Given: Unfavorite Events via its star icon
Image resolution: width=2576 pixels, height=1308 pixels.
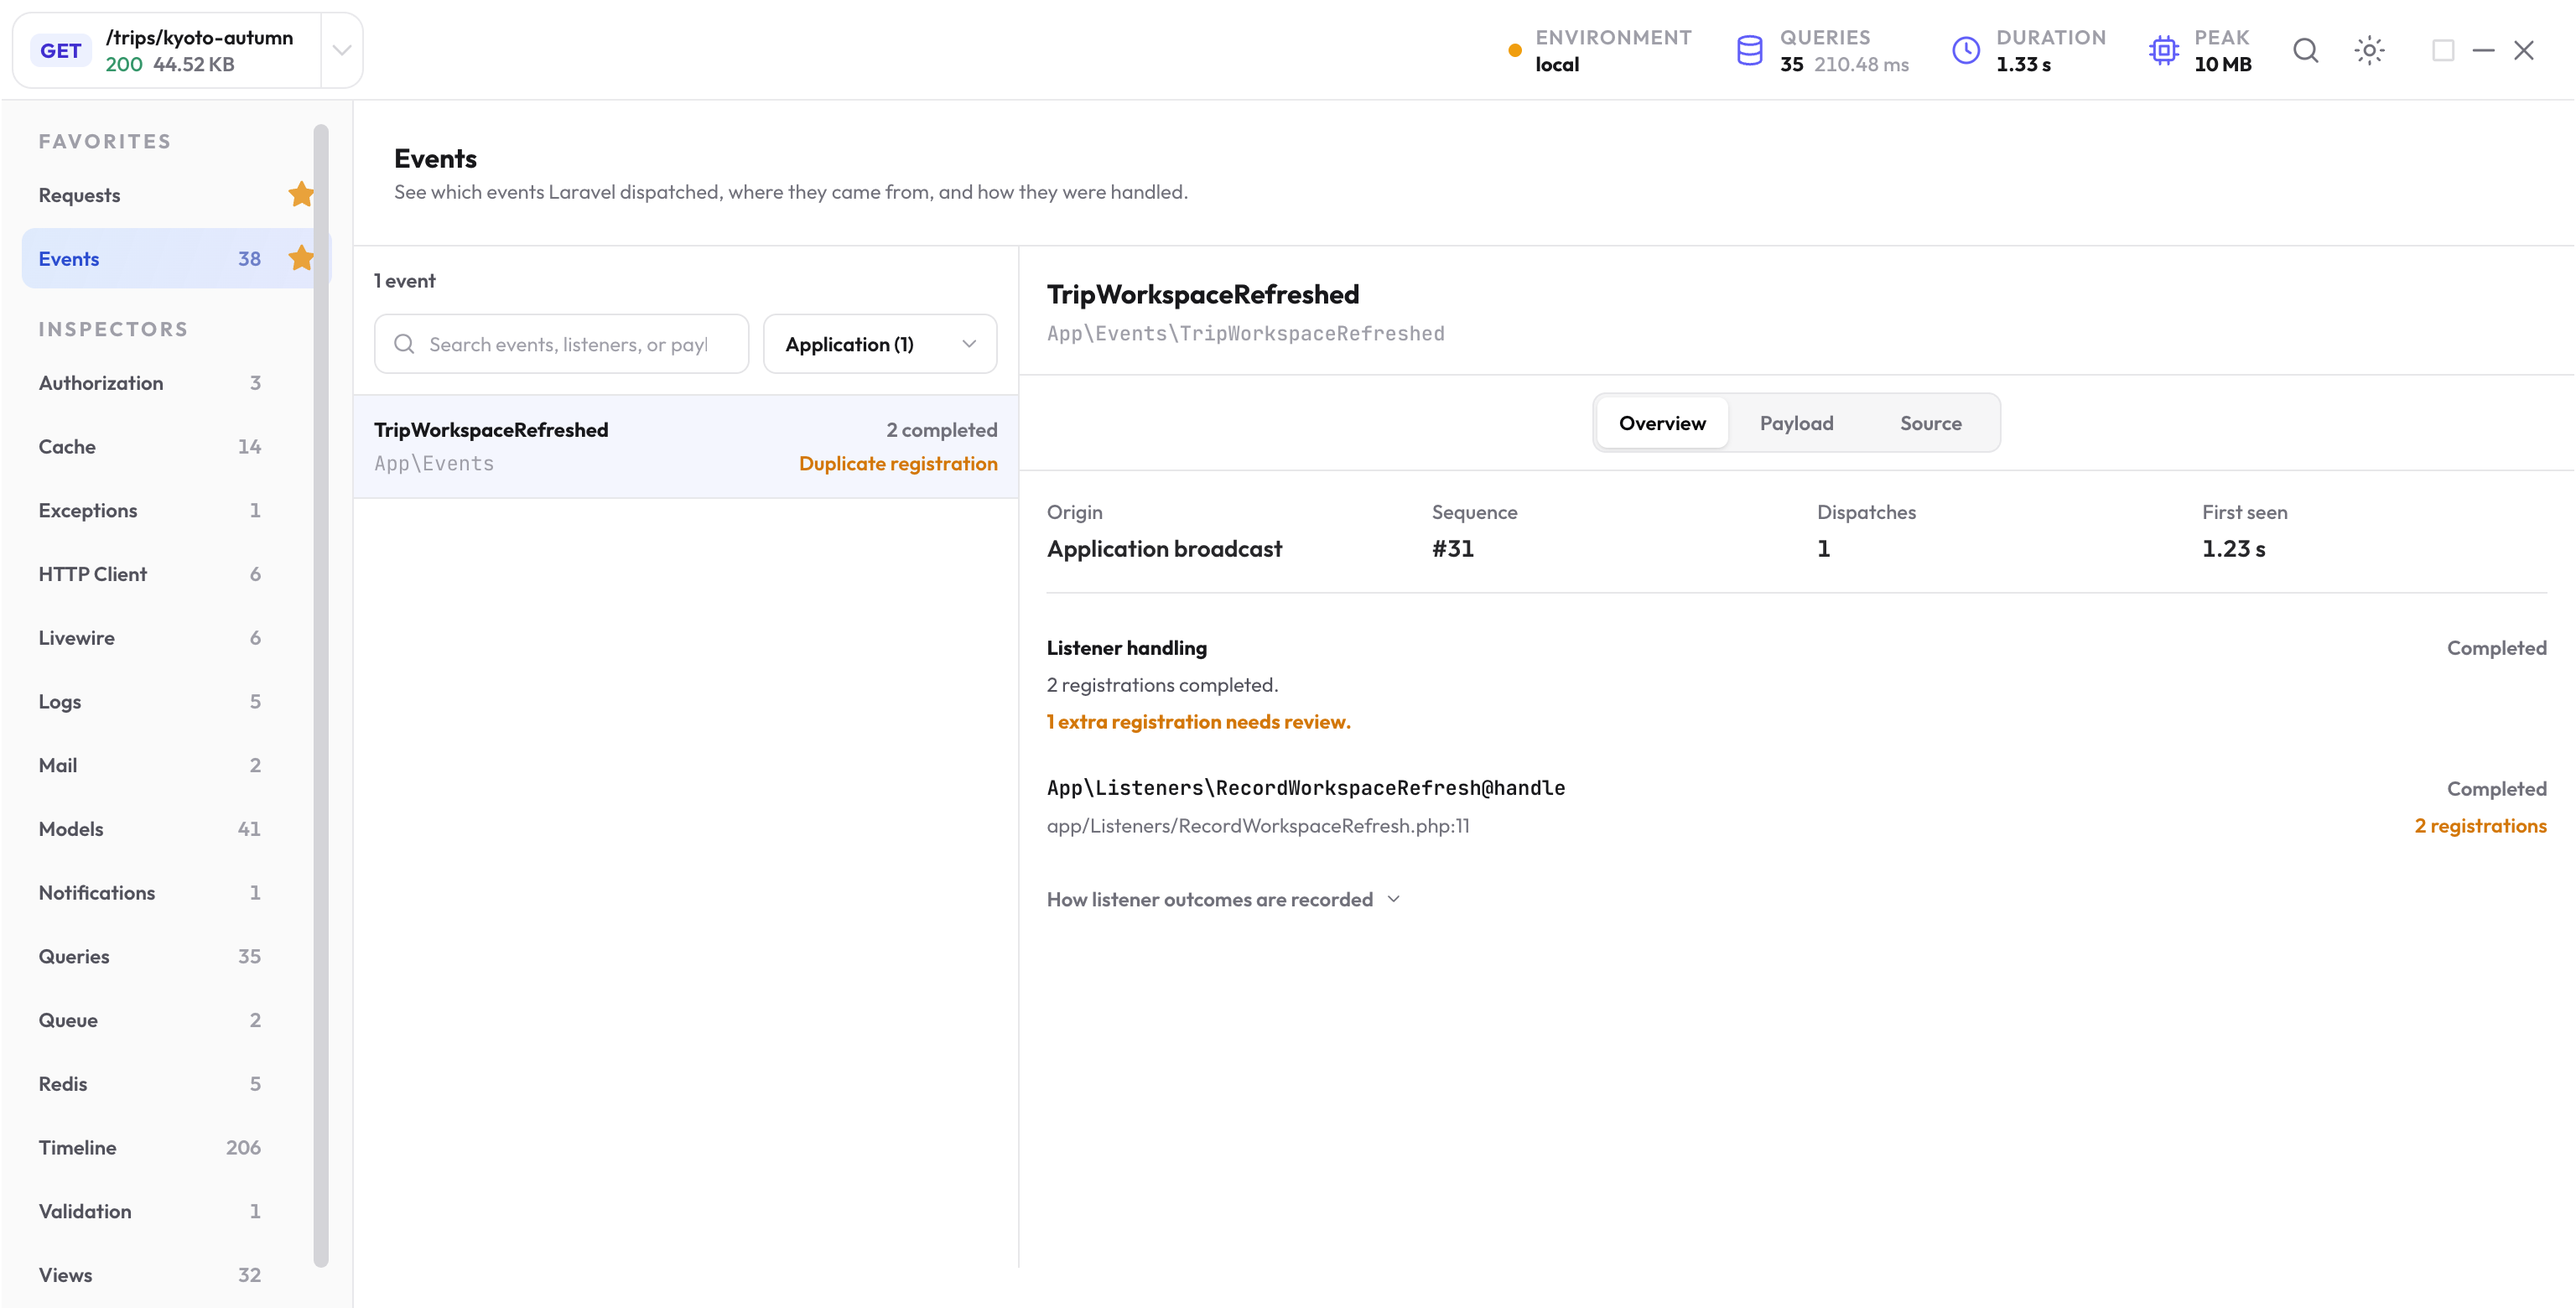Looking at the screenshot, I should click(x=301, y=258).
